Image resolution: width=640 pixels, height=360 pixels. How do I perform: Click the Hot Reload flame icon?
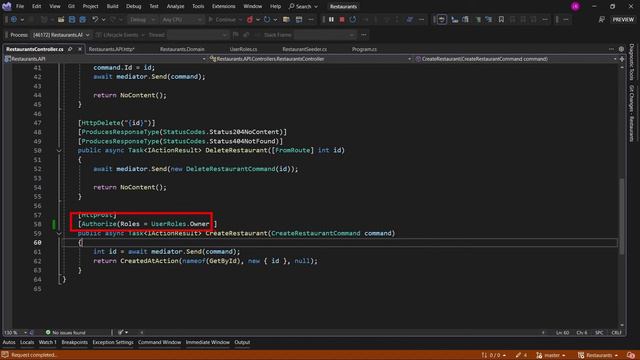tap(250, 19)
